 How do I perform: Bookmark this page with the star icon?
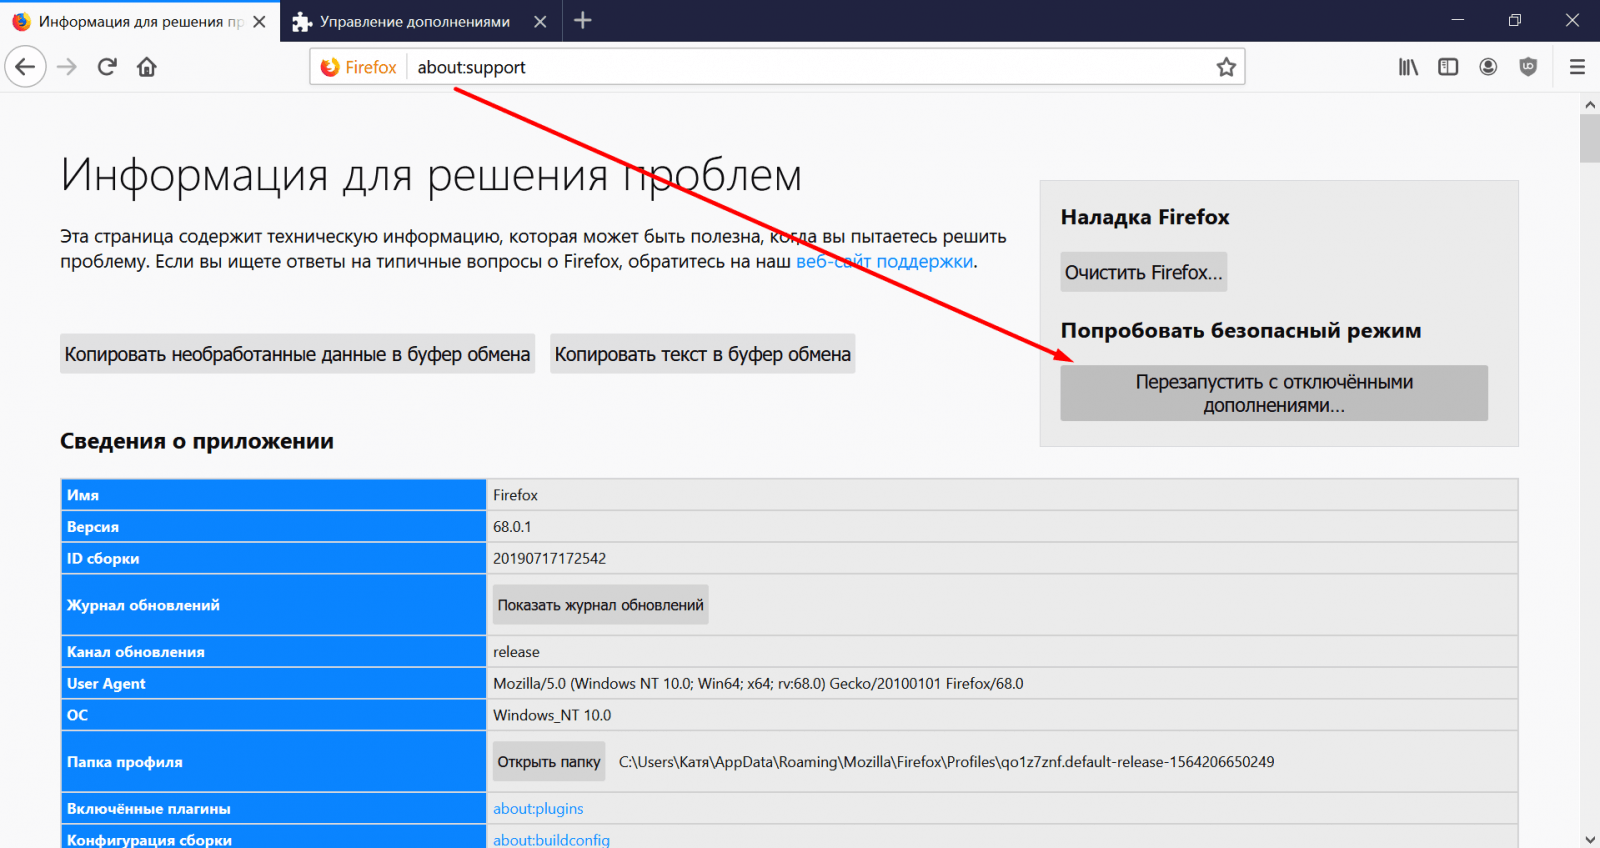(x=1226, y=67)
